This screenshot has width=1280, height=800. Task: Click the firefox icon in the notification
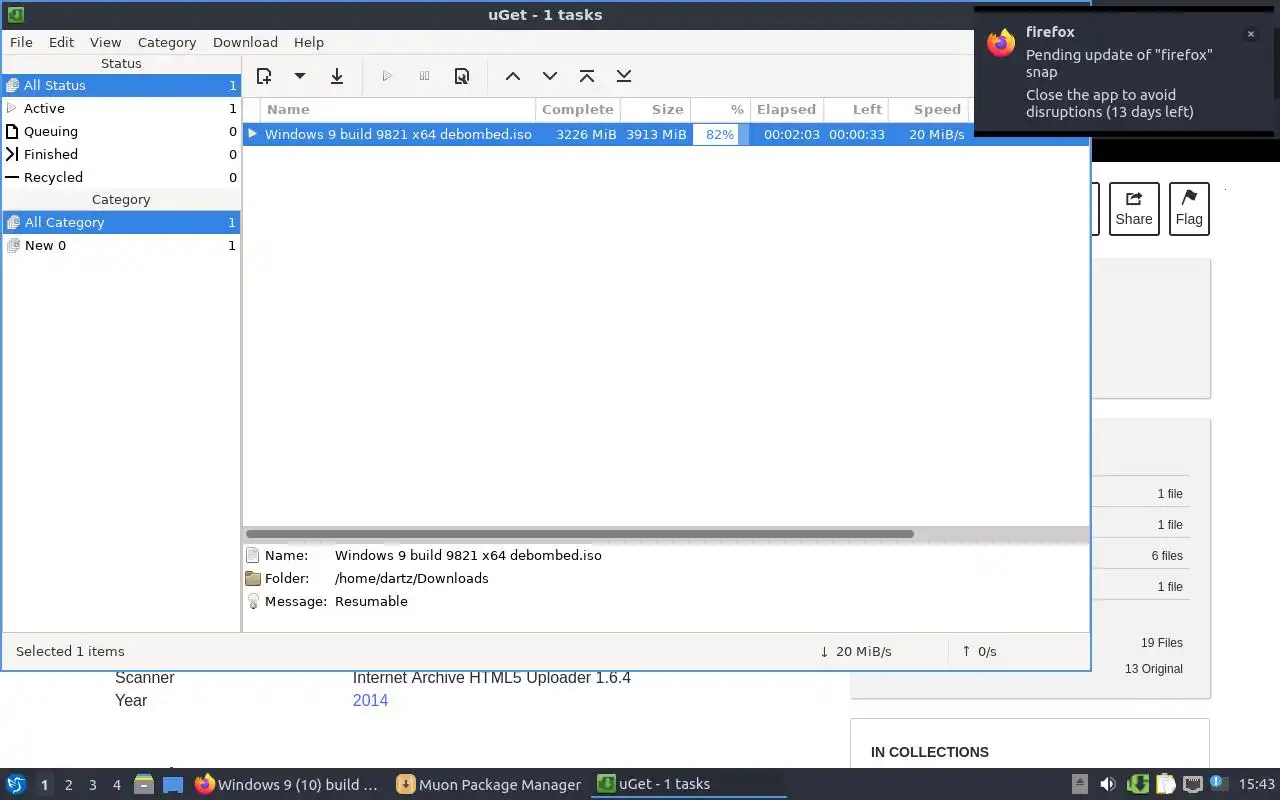(x=1001, y=43)
